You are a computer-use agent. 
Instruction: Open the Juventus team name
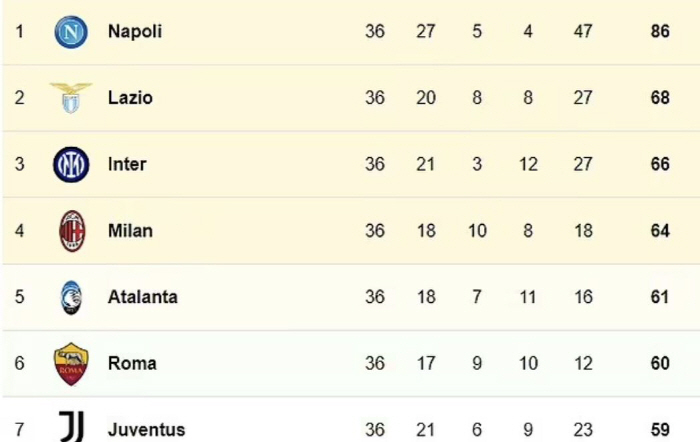pos(146,429)
